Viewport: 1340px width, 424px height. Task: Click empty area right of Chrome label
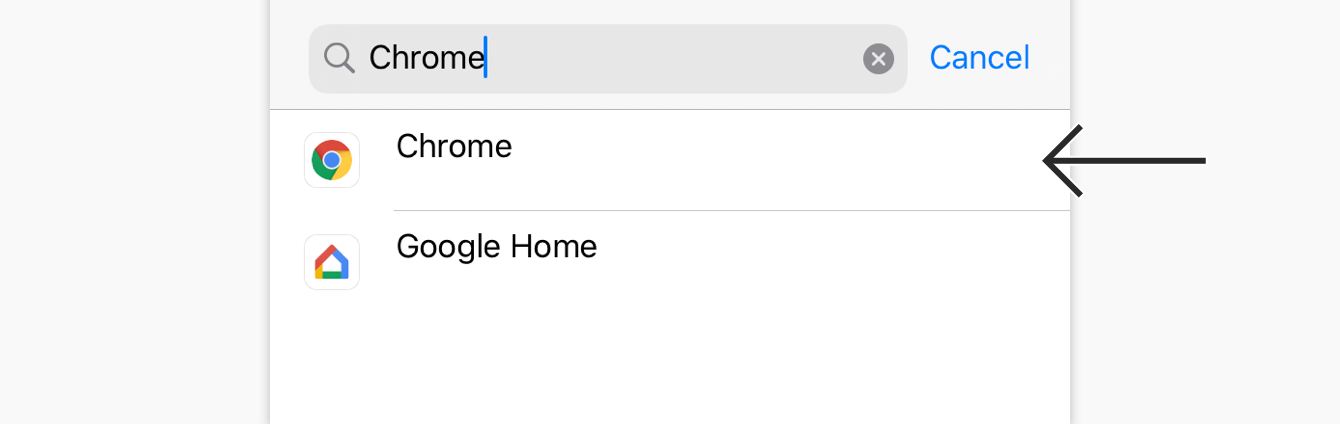770,160
